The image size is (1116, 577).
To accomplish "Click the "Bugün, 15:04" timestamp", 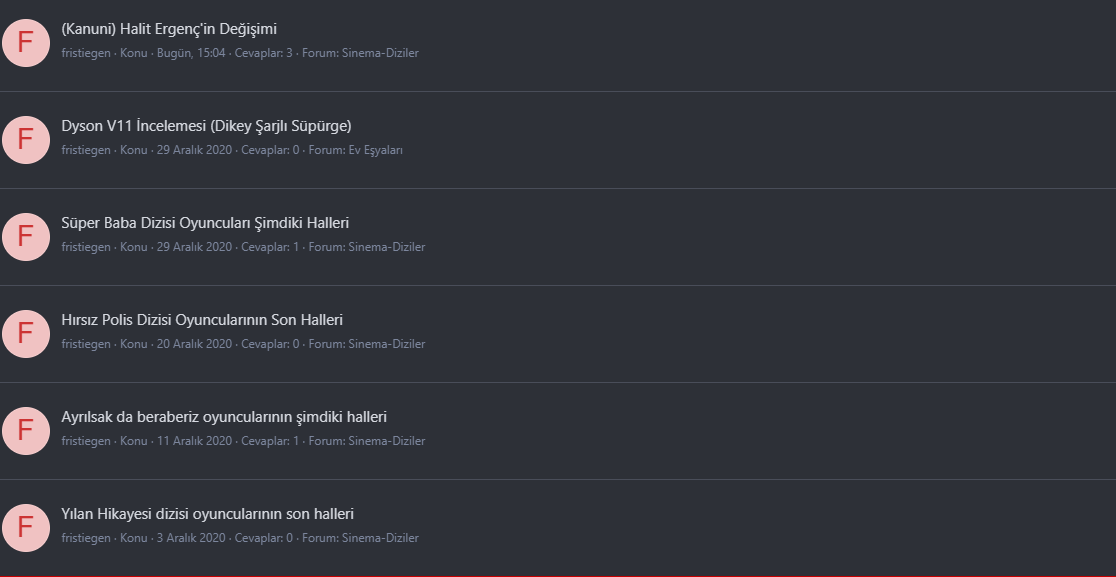I will pyautogui.click(x=191, y=53).
